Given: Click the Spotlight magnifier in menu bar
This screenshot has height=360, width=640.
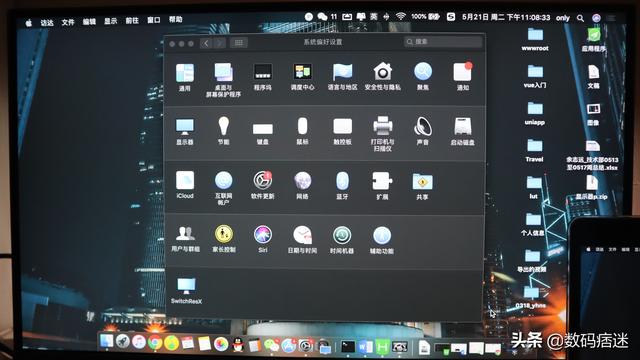Looking at the screenshot, I should pyautogui.click(x=580, y=18).
